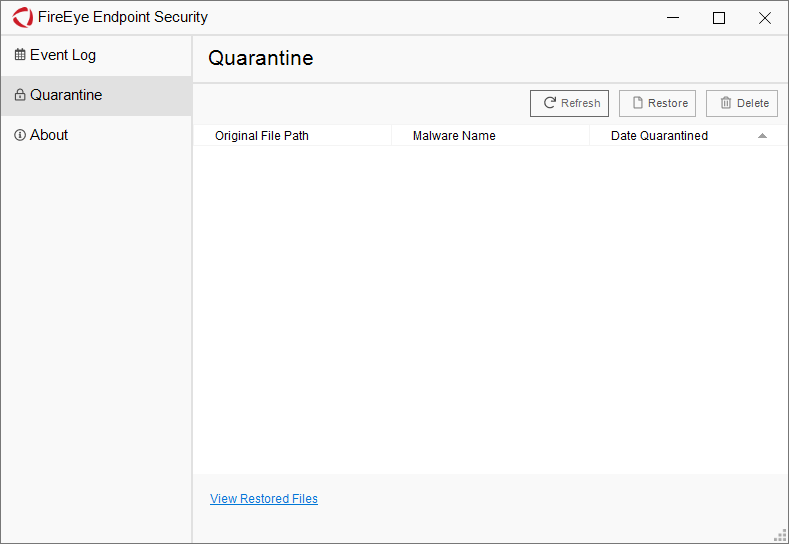Viewport: 789px width, 544px height.
Task: Click the trash can icon on Delete button
Action: [725, 103]
